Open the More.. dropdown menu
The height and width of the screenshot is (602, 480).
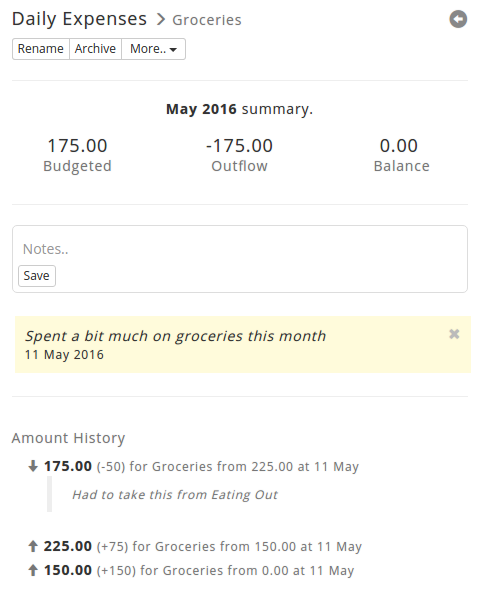[x=154, y=49]
